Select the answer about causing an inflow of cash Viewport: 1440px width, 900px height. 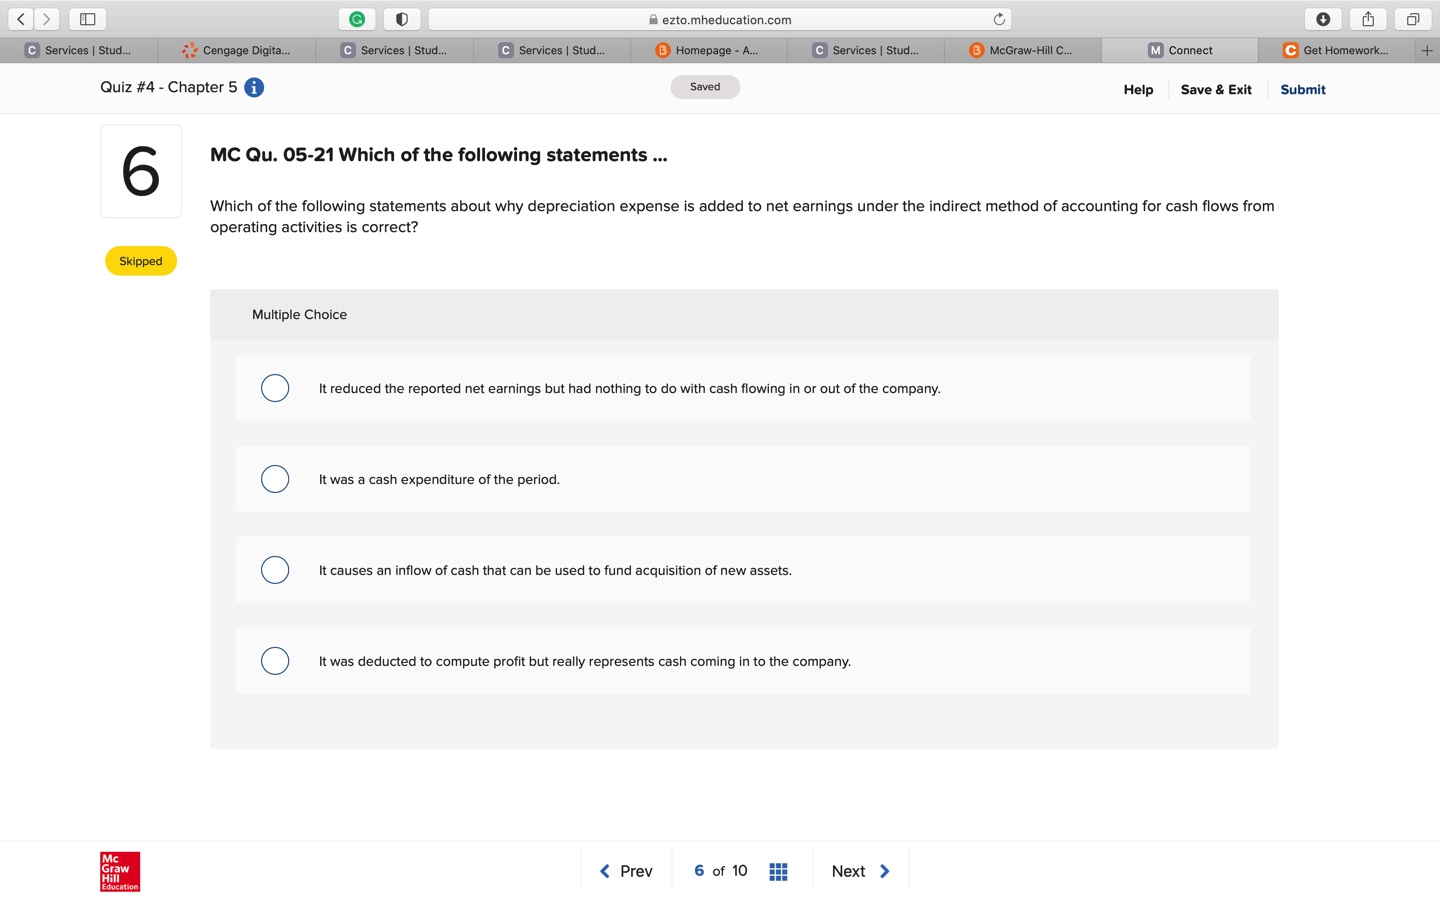point(275,570)
